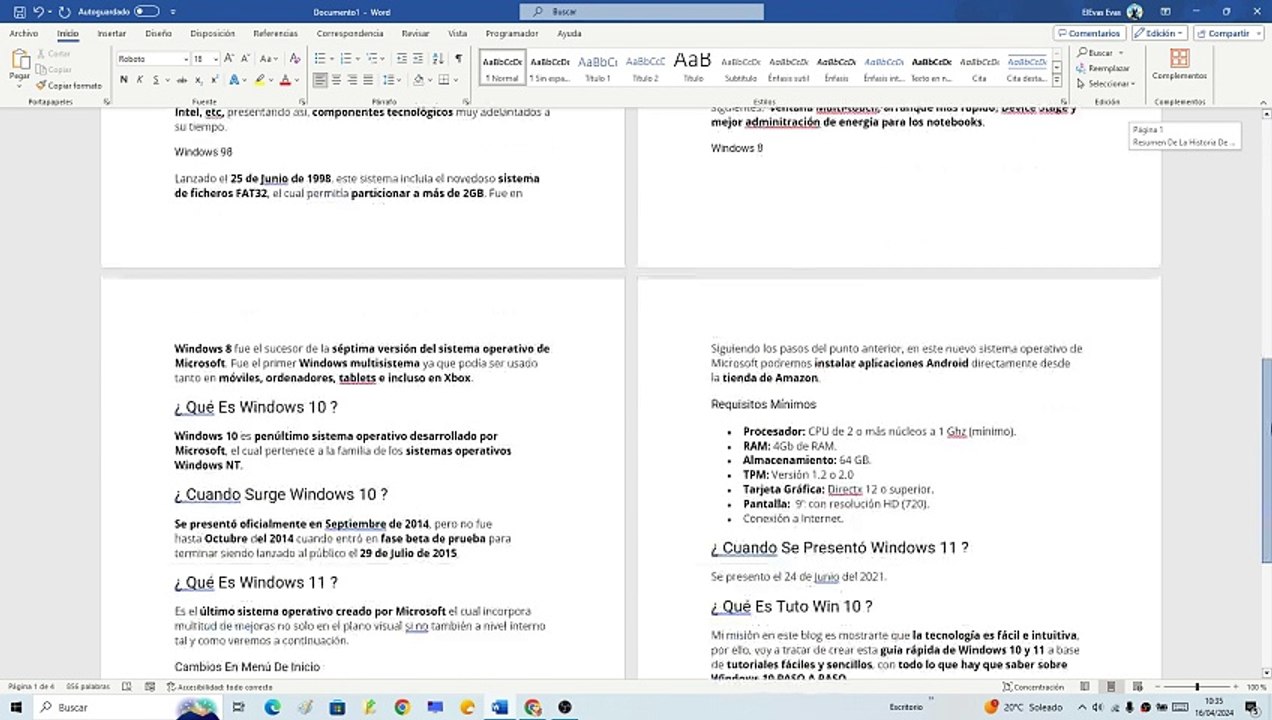The height and width of the screenshot is (720, 1272).
Task: Adjust the zoom slider in status bar
Action: (x=1197, y=687)
